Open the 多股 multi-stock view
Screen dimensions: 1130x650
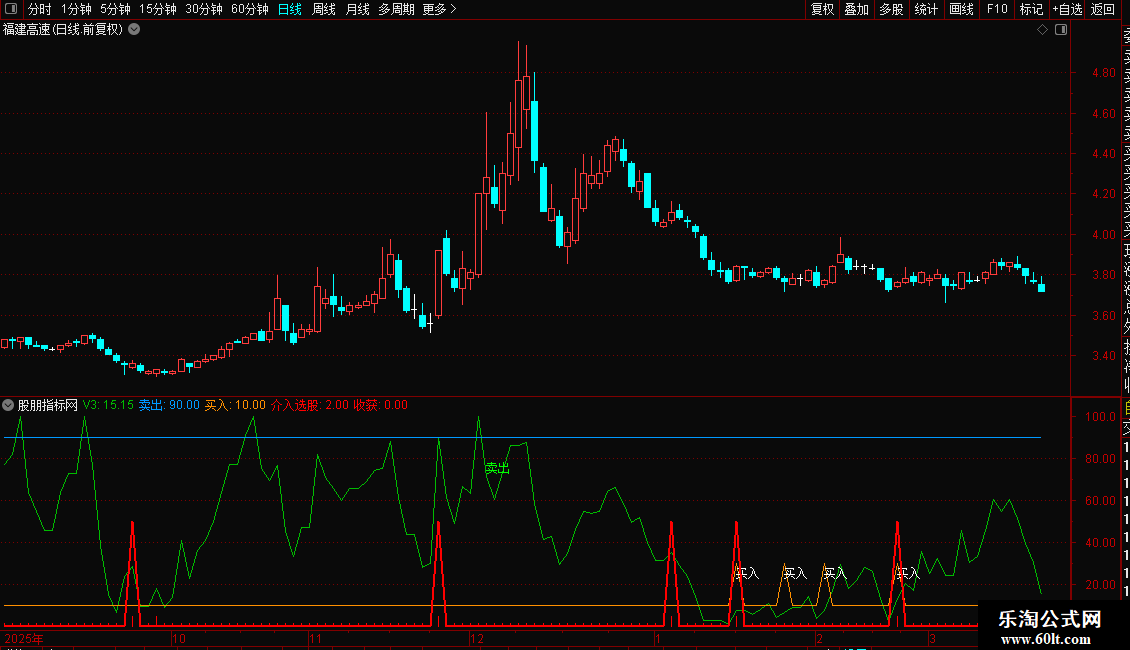pos(891,9)
